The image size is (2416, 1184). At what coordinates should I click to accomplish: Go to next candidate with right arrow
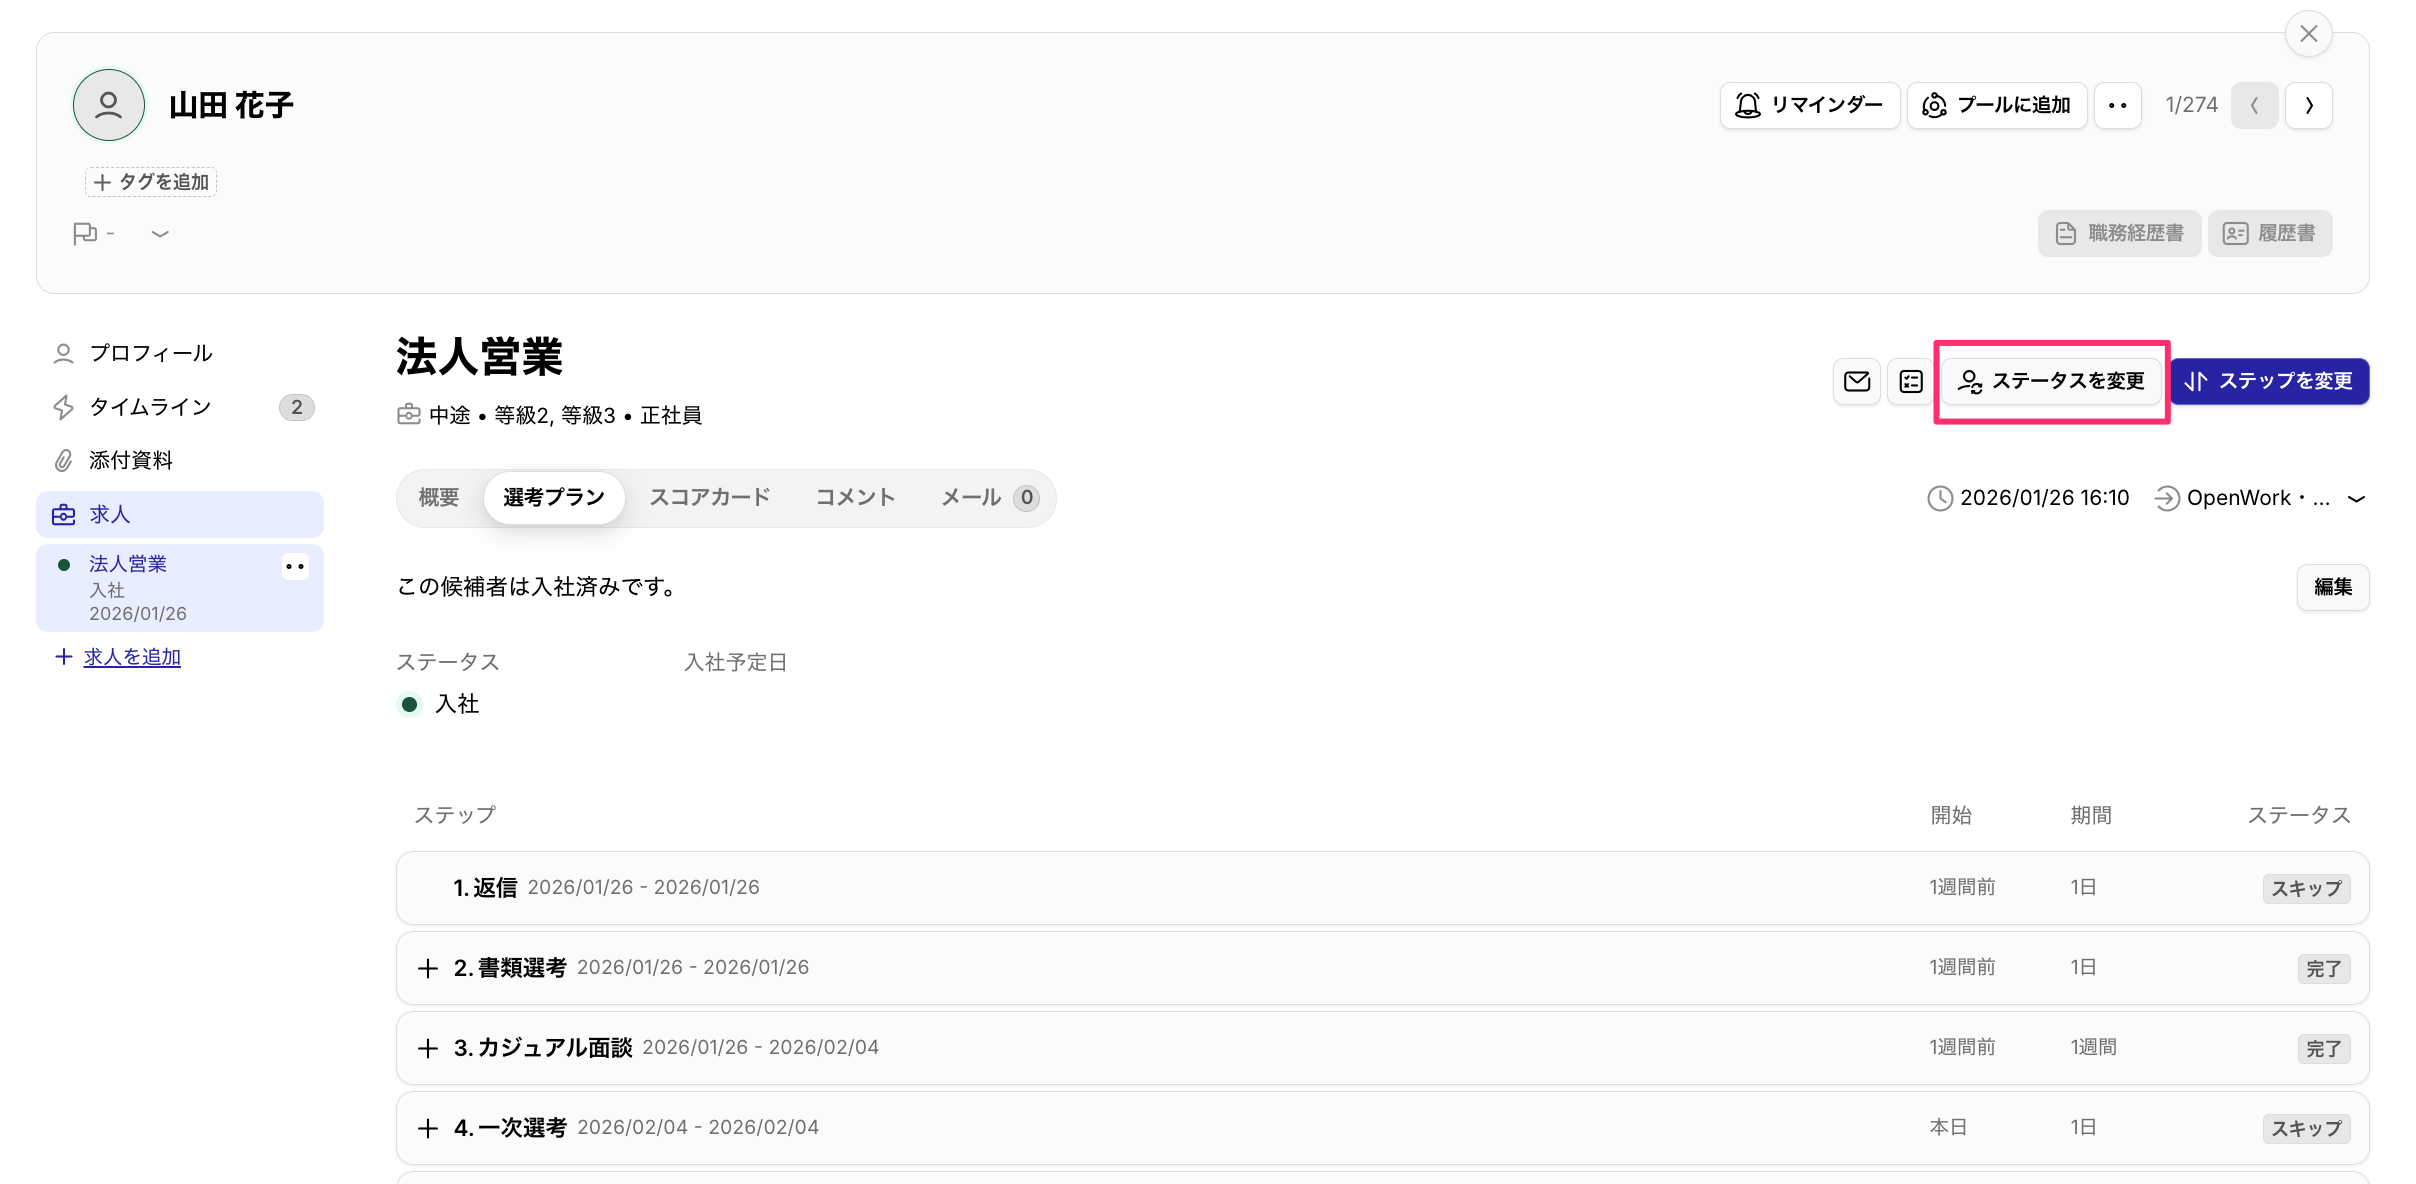pos(2308,105)
